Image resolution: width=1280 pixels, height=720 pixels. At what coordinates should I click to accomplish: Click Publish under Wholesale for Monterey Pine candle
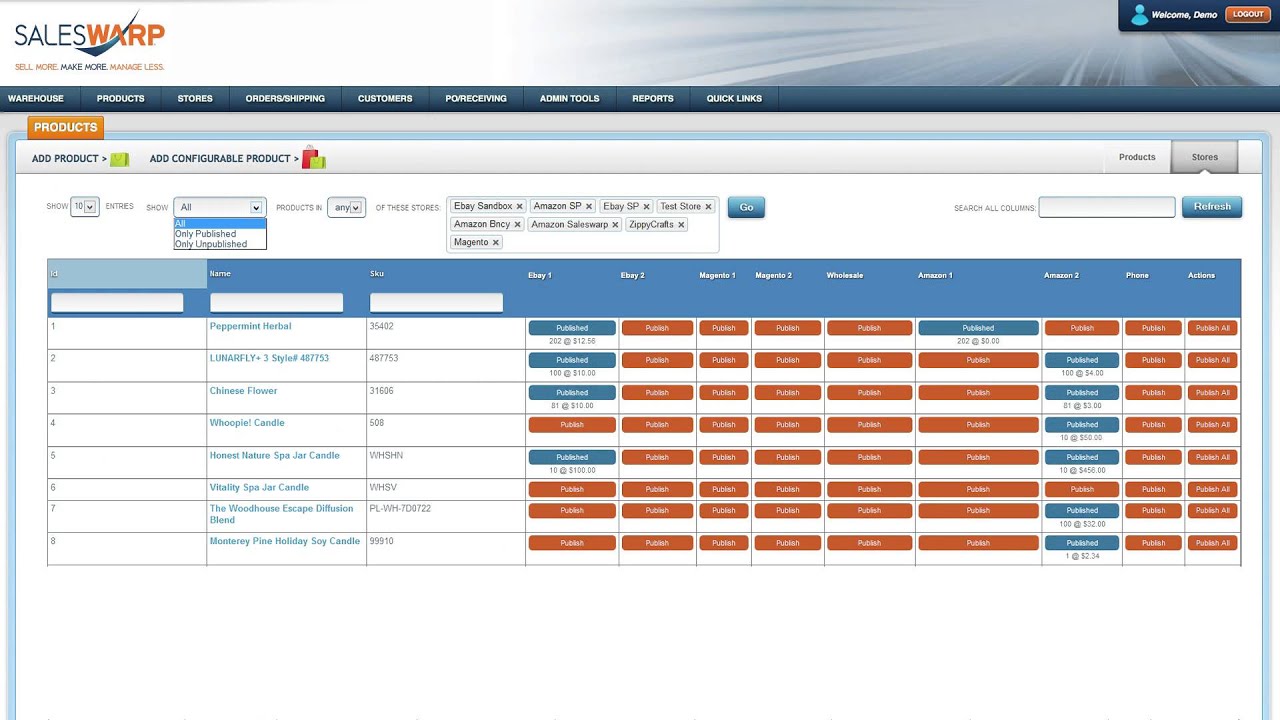[x=869, y=543]
